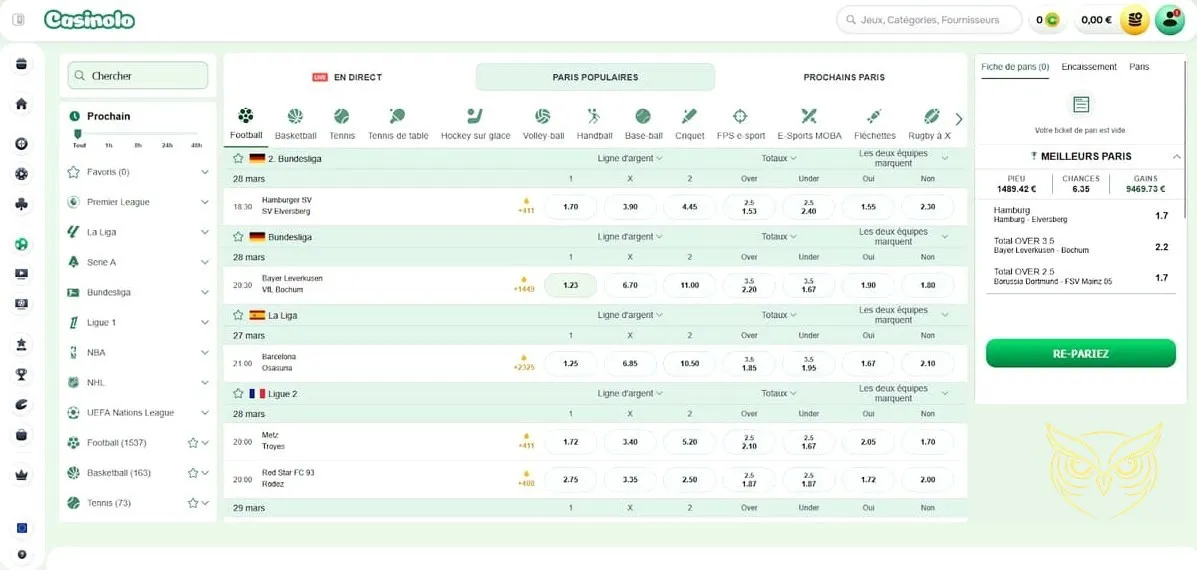1197x570 pixels.
Task: Open the Fléchettes sport category
Action: coord(874,117)
